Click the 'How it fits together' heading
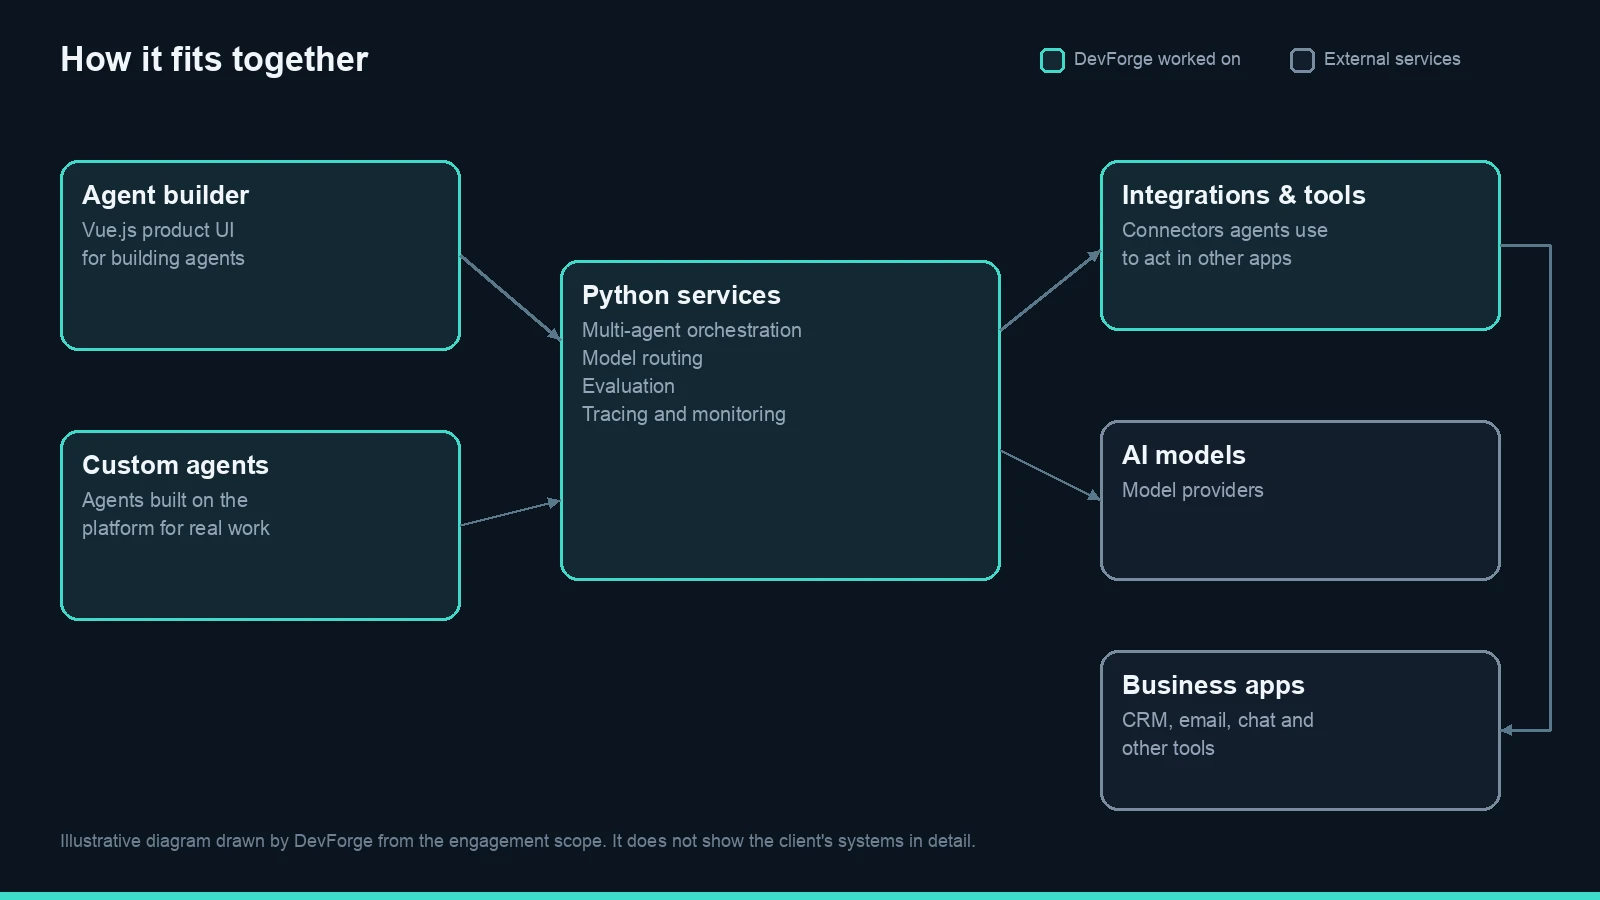This screenshot has height=900, width=1600. (214, 60)
